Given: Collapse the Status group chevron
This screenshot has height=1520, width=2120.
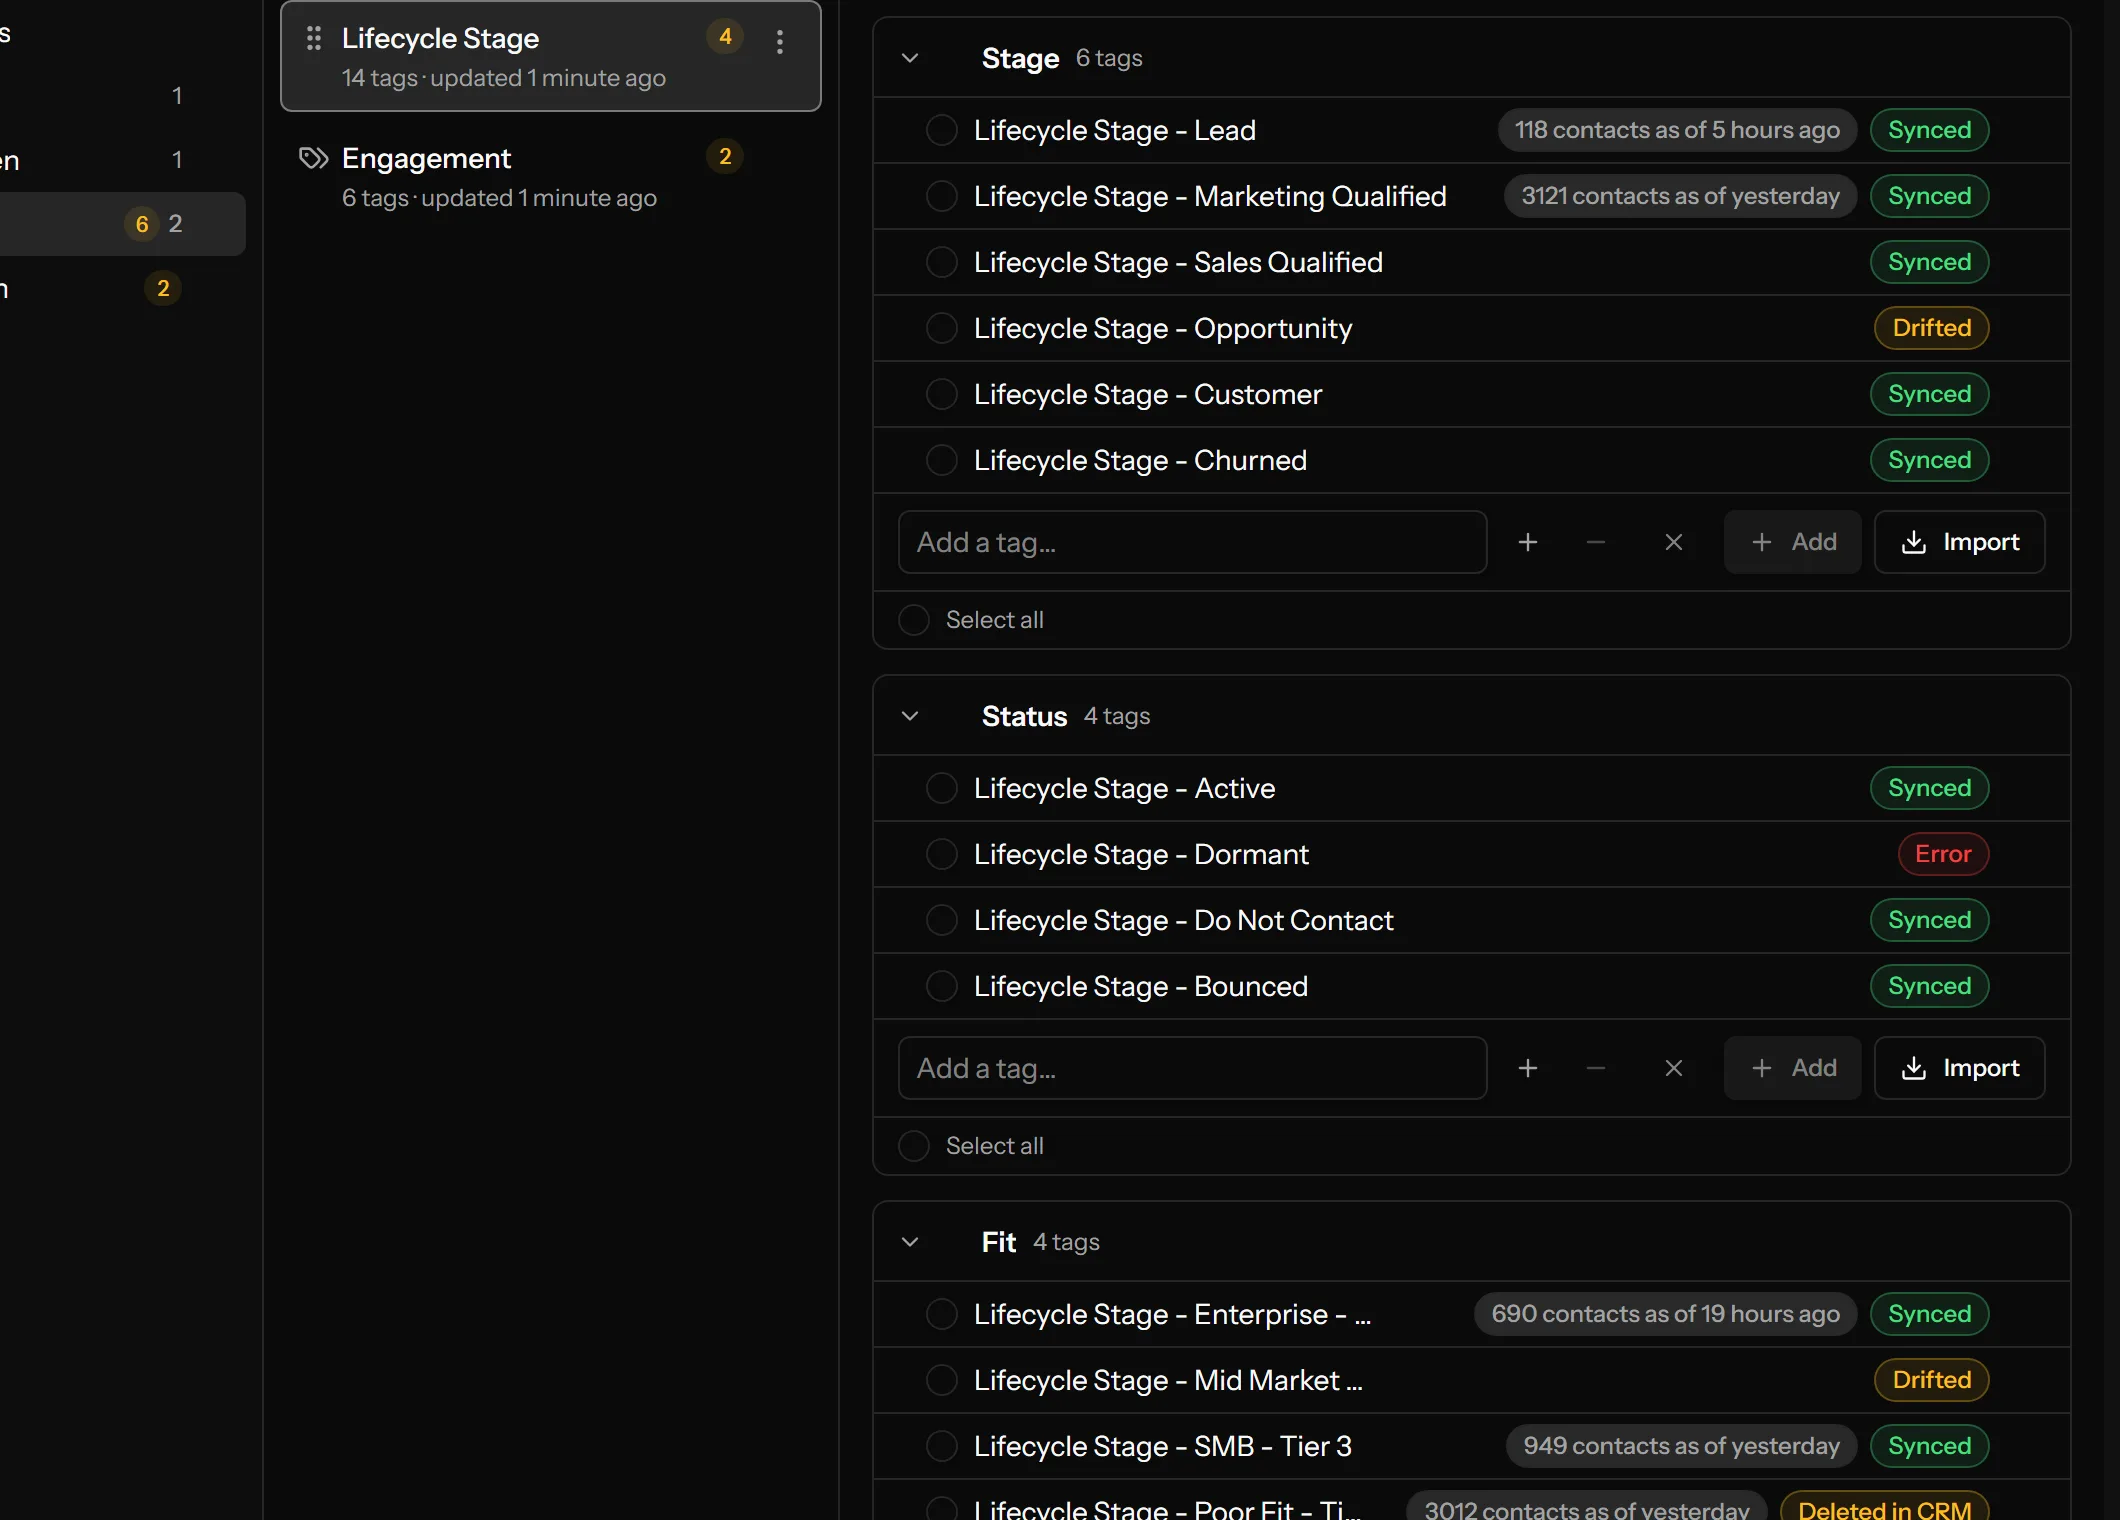Looking at the screenshot, I should (910, 716).
